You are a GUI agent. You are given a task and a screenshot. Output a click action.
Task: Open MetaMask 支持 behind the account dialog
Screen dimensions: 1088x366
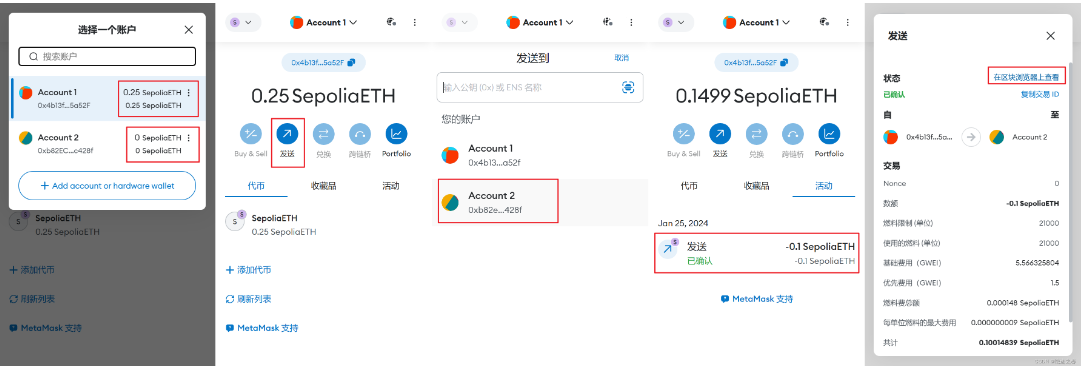45,328
